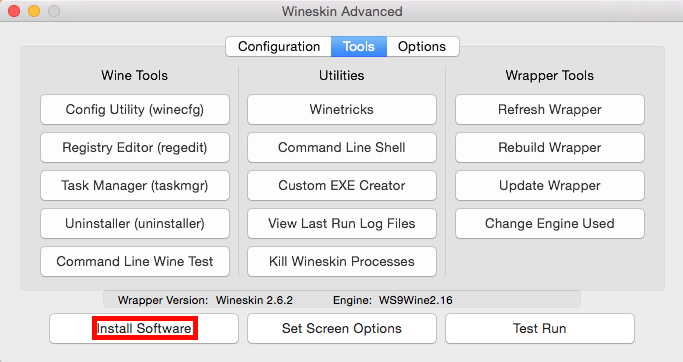Open Config Utility (winecfg)

coord(135,109)
